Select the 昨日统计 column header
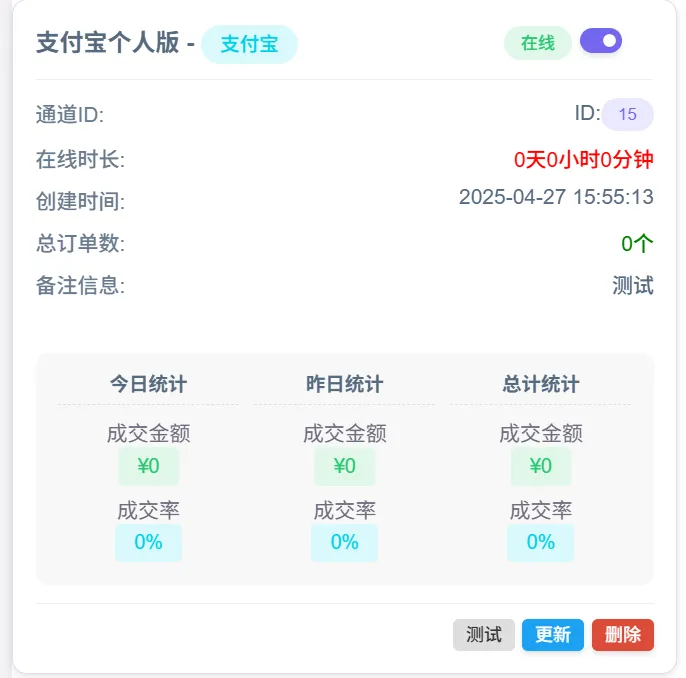Screen dimensions: 686x678 [x=344, y=384]
